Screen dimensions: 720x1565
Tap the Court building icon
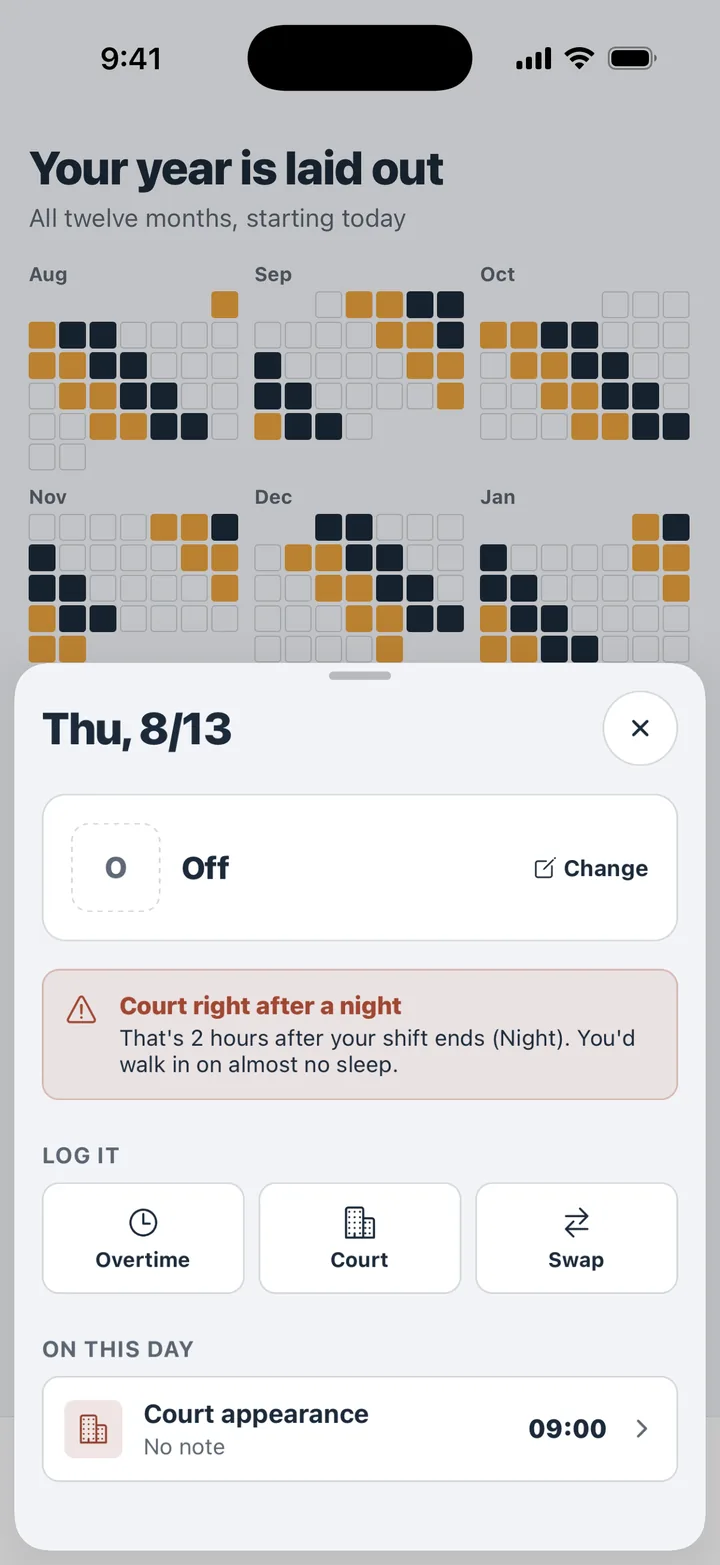[359, 1221]
